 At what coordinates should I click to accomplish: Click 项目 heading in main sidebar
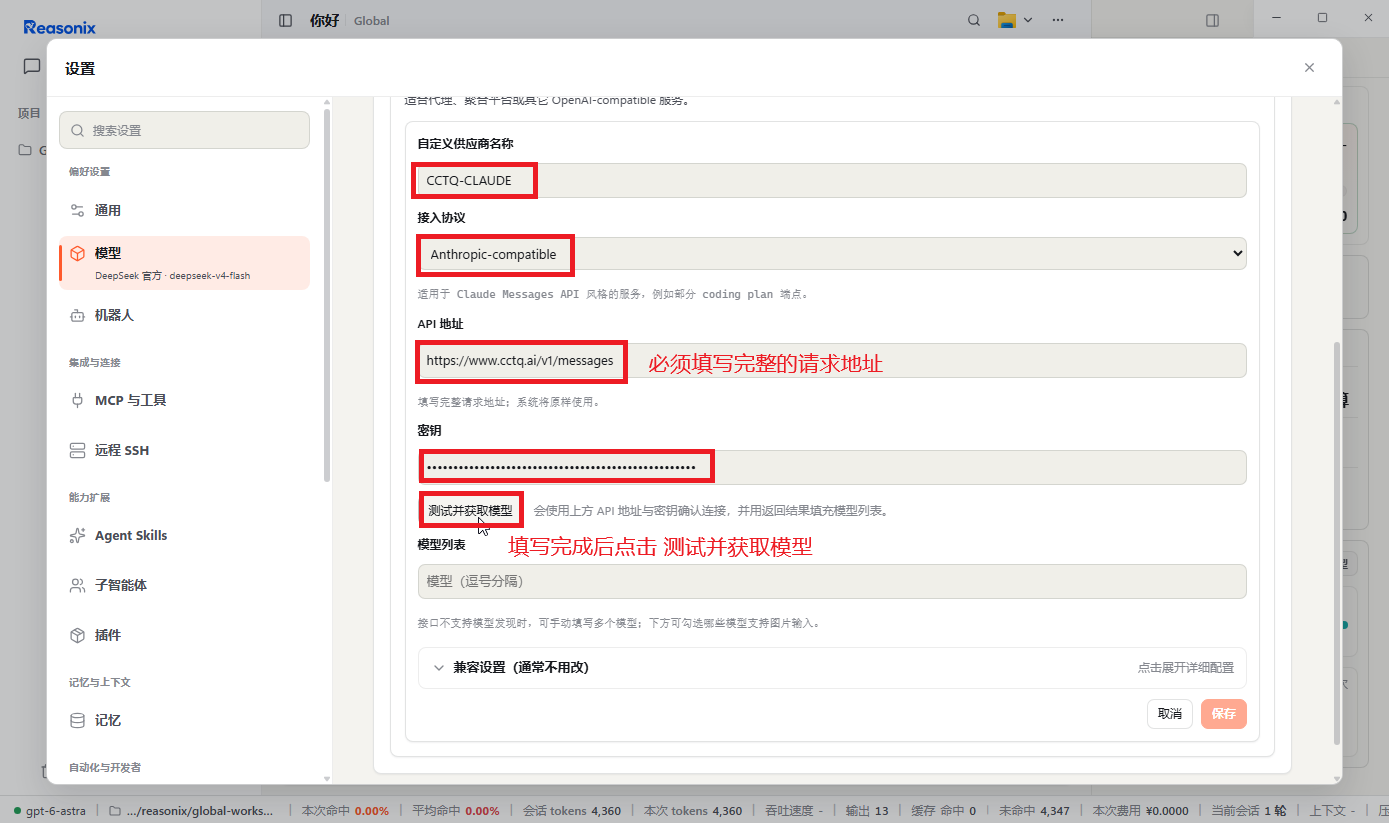(x=30, y=113)
